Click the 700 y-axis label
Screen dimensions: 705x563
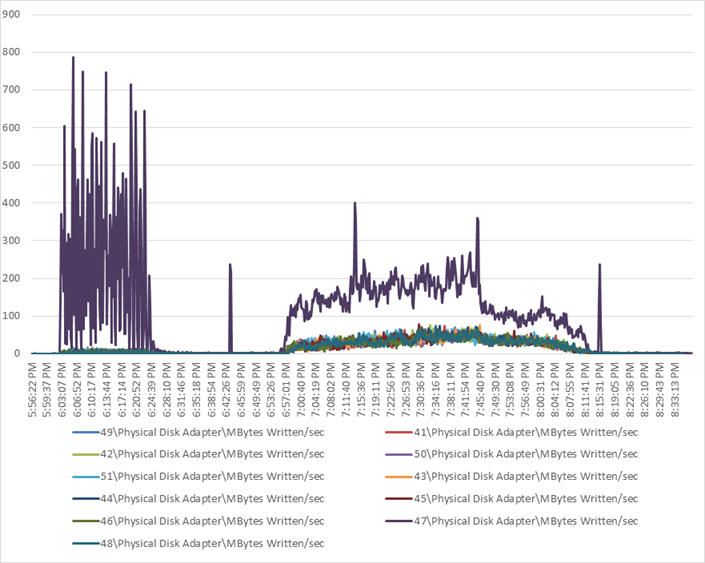point(11,89)
